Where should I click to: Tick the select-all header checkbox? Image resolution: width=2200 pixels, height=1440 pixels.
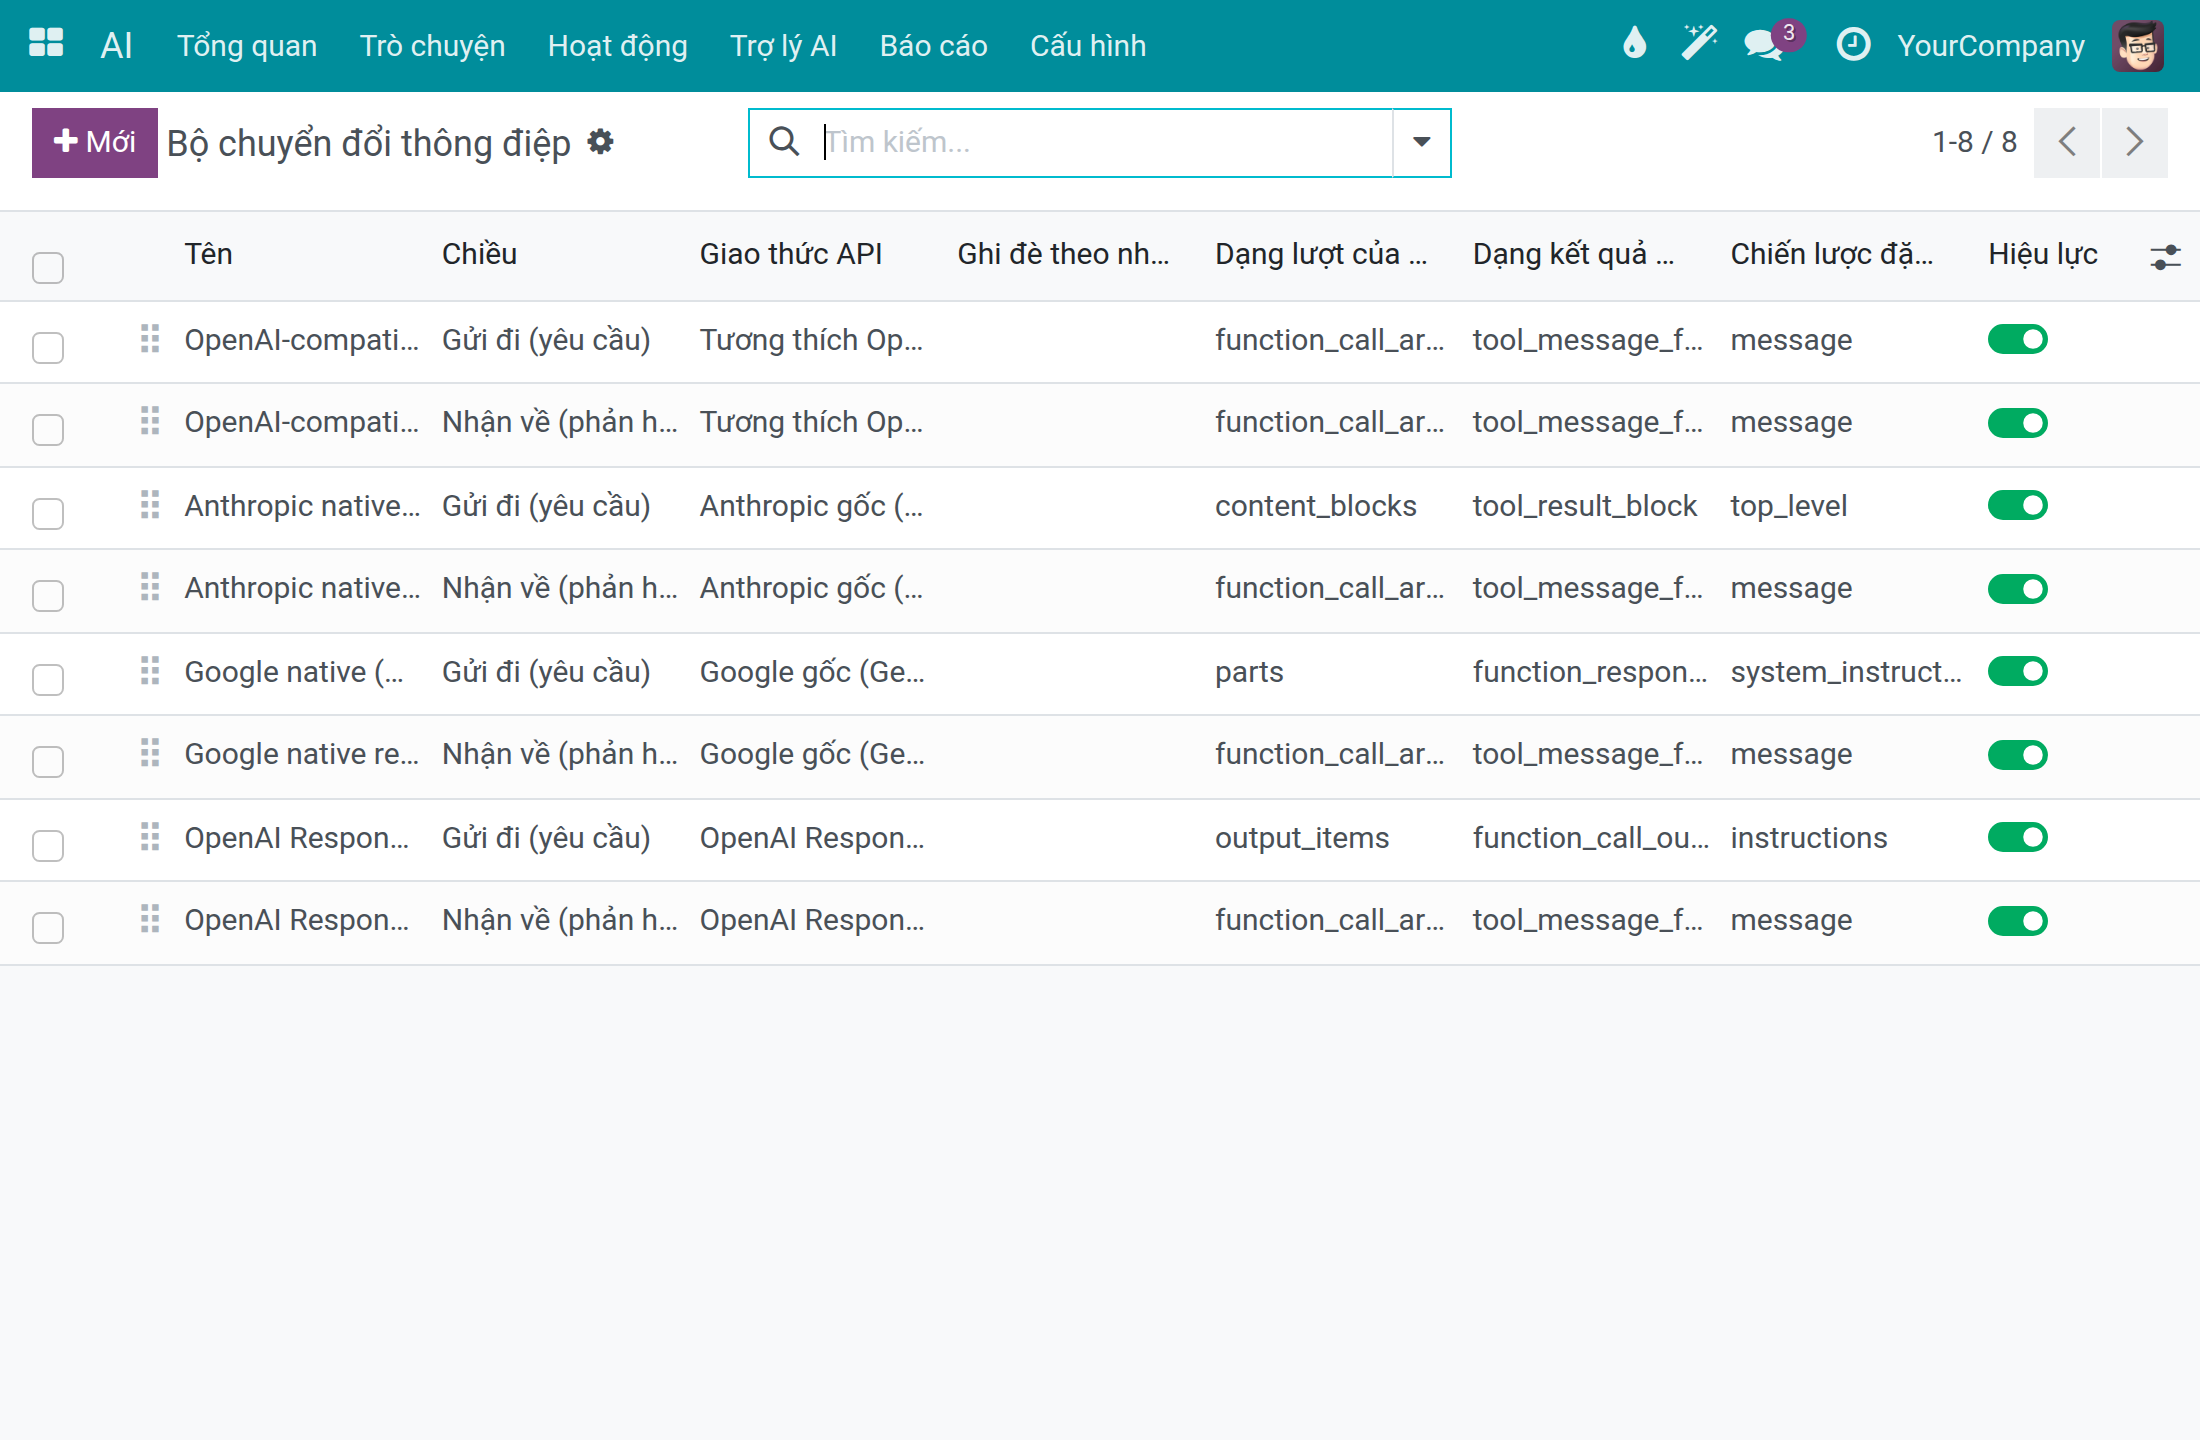click(48, 267)
